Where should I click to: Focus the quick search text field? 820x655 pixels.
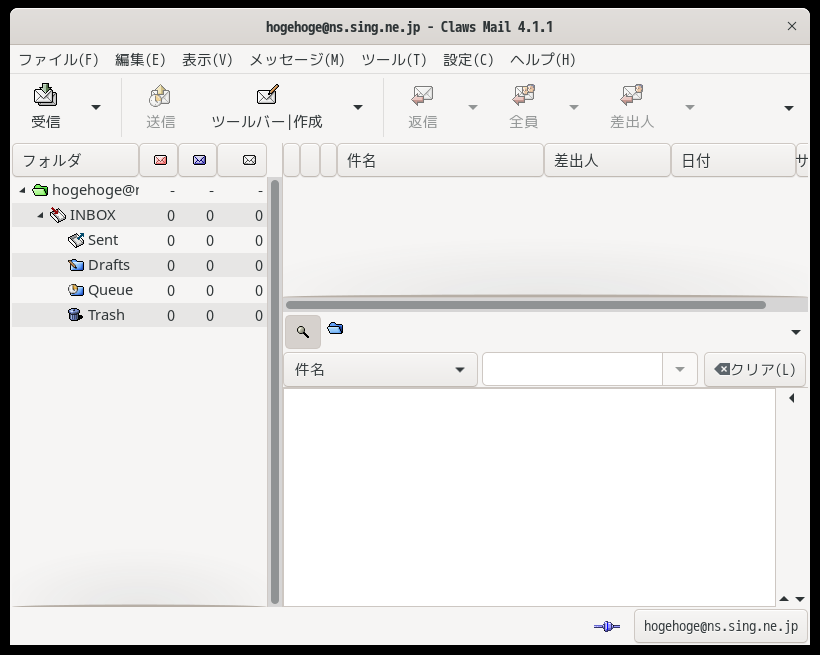[573, 370]
